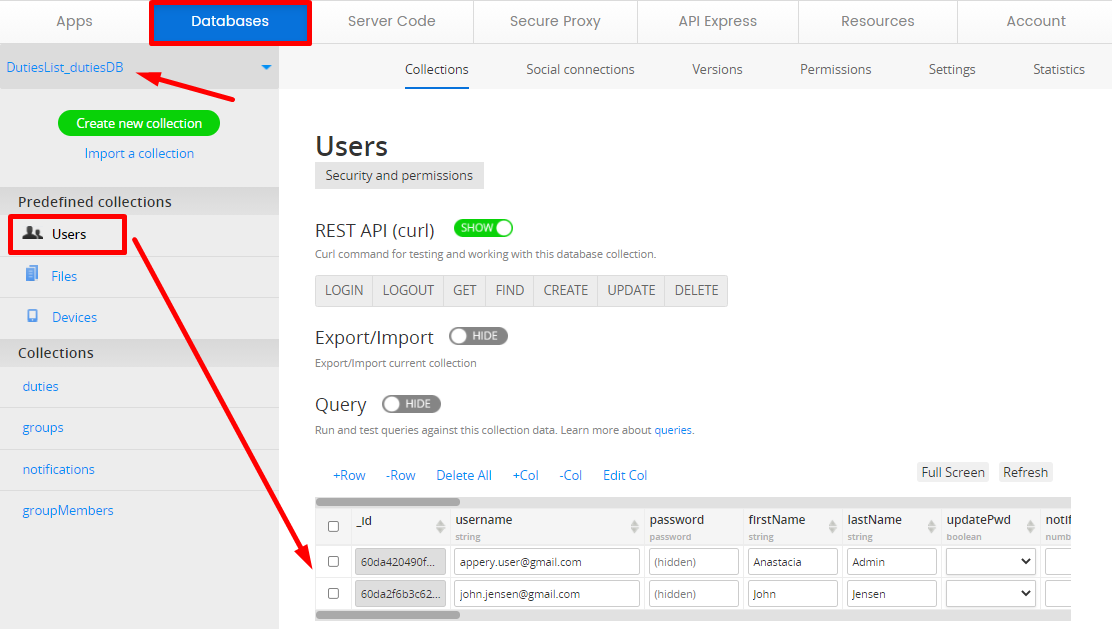Screen dimensions: 1112x629
Task: Click the Full Screen button
Action: 953,472
